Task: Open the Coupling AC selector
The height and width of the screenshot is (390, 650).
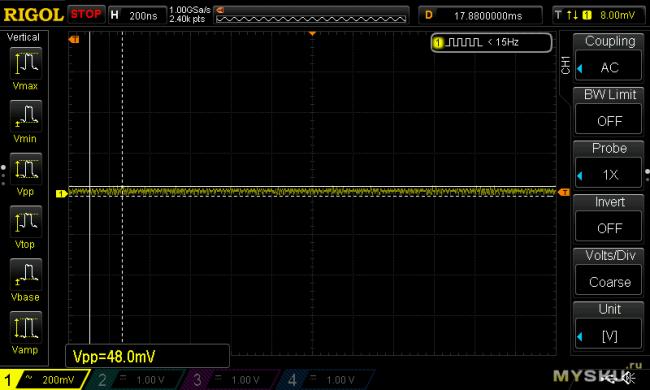Action: coord(609,57)
